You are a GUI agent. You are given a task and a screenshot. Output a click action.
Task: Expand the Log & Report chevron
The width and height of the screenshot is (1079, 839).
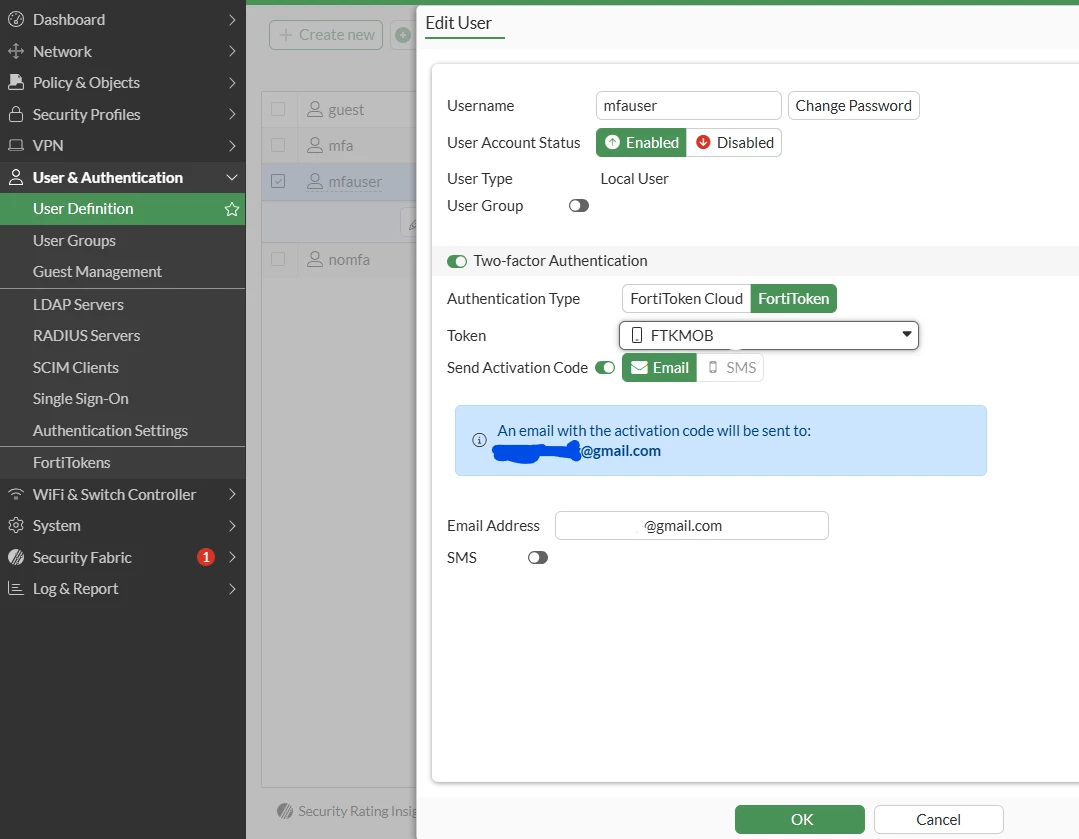pos(232,588)
